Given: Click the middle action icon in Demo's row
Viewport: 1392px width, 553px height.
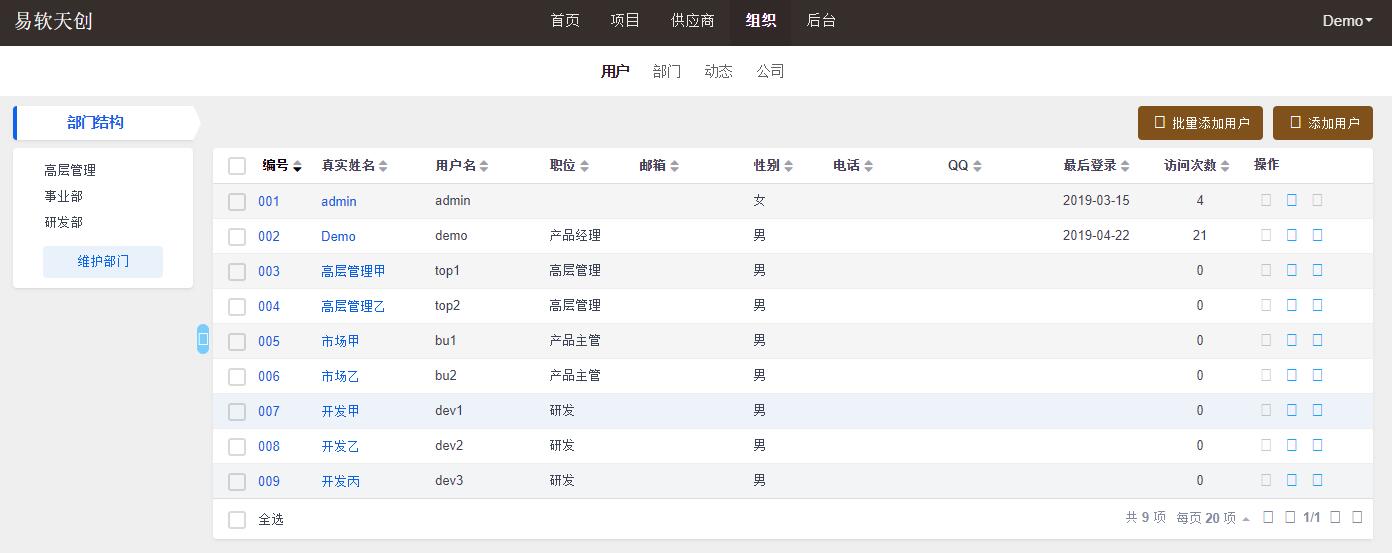Looking at the screenshot, I should click(x=1292, y=236).
